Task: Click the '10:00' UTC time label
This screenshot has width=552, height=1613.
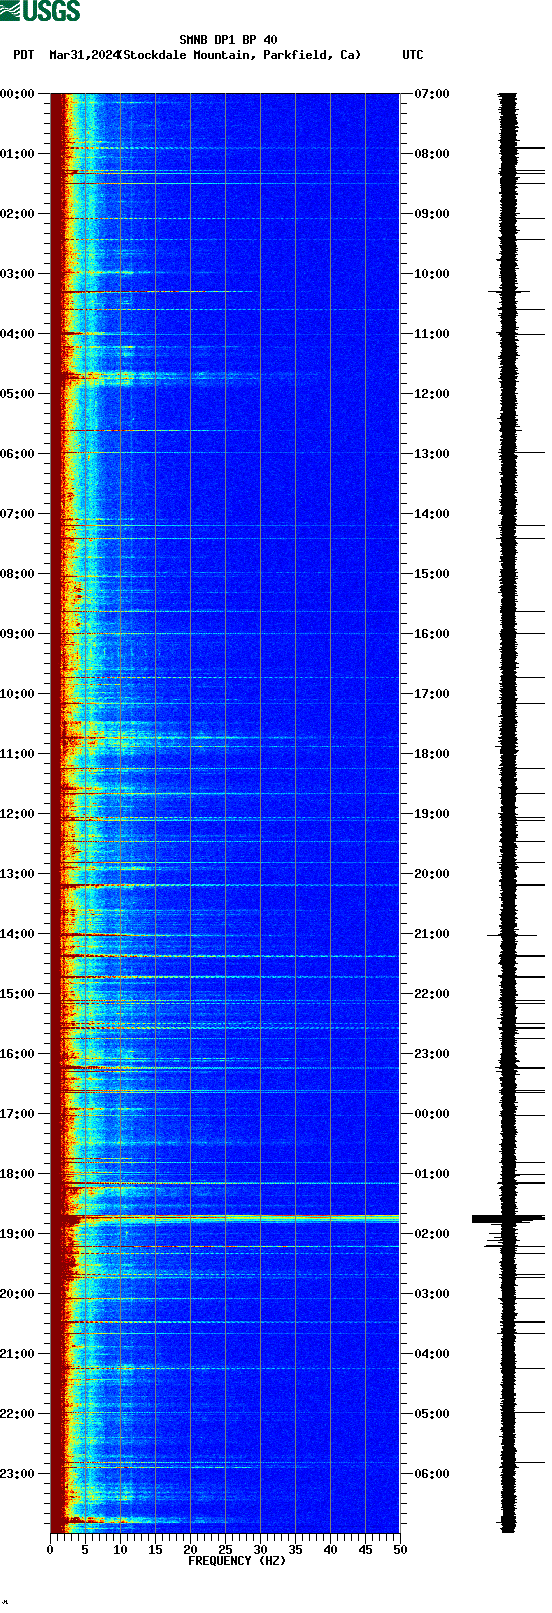Action: [x=432, y=274]
